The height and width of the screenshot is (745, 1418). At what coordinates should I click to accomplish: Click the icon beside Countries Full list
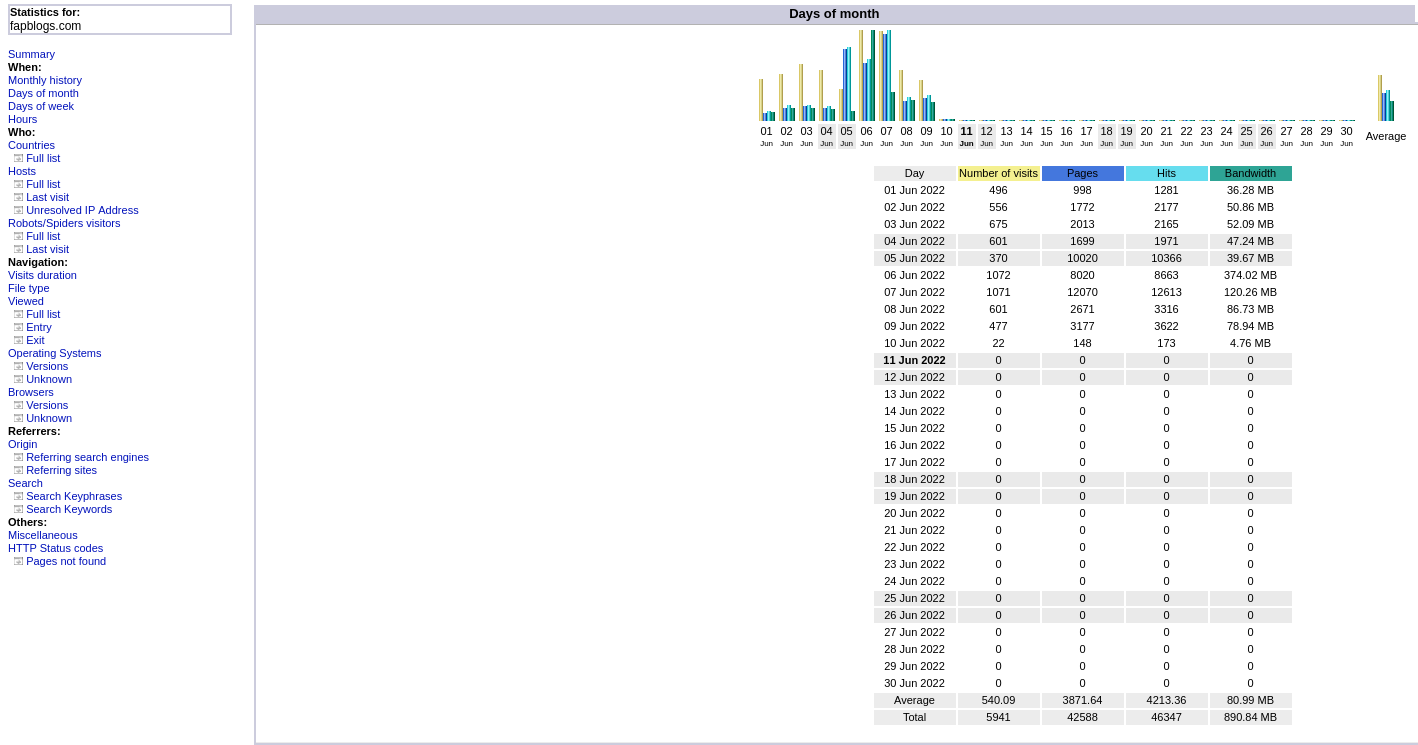click(18, 158)
